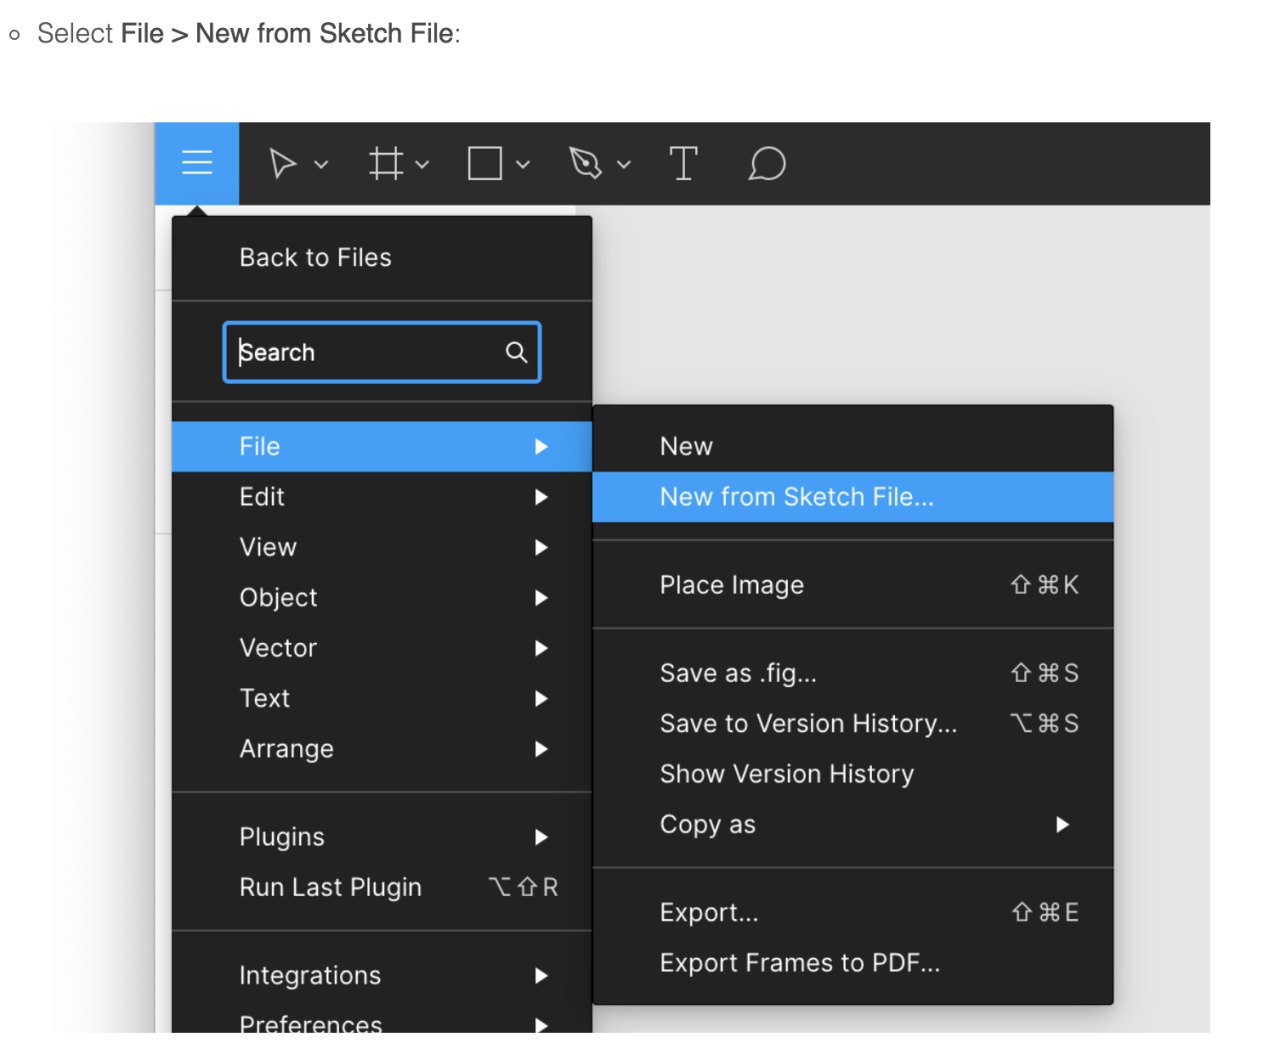Open the Edit submenu
Screen dimensions: 1280x1060
click(x=382, y=497)
